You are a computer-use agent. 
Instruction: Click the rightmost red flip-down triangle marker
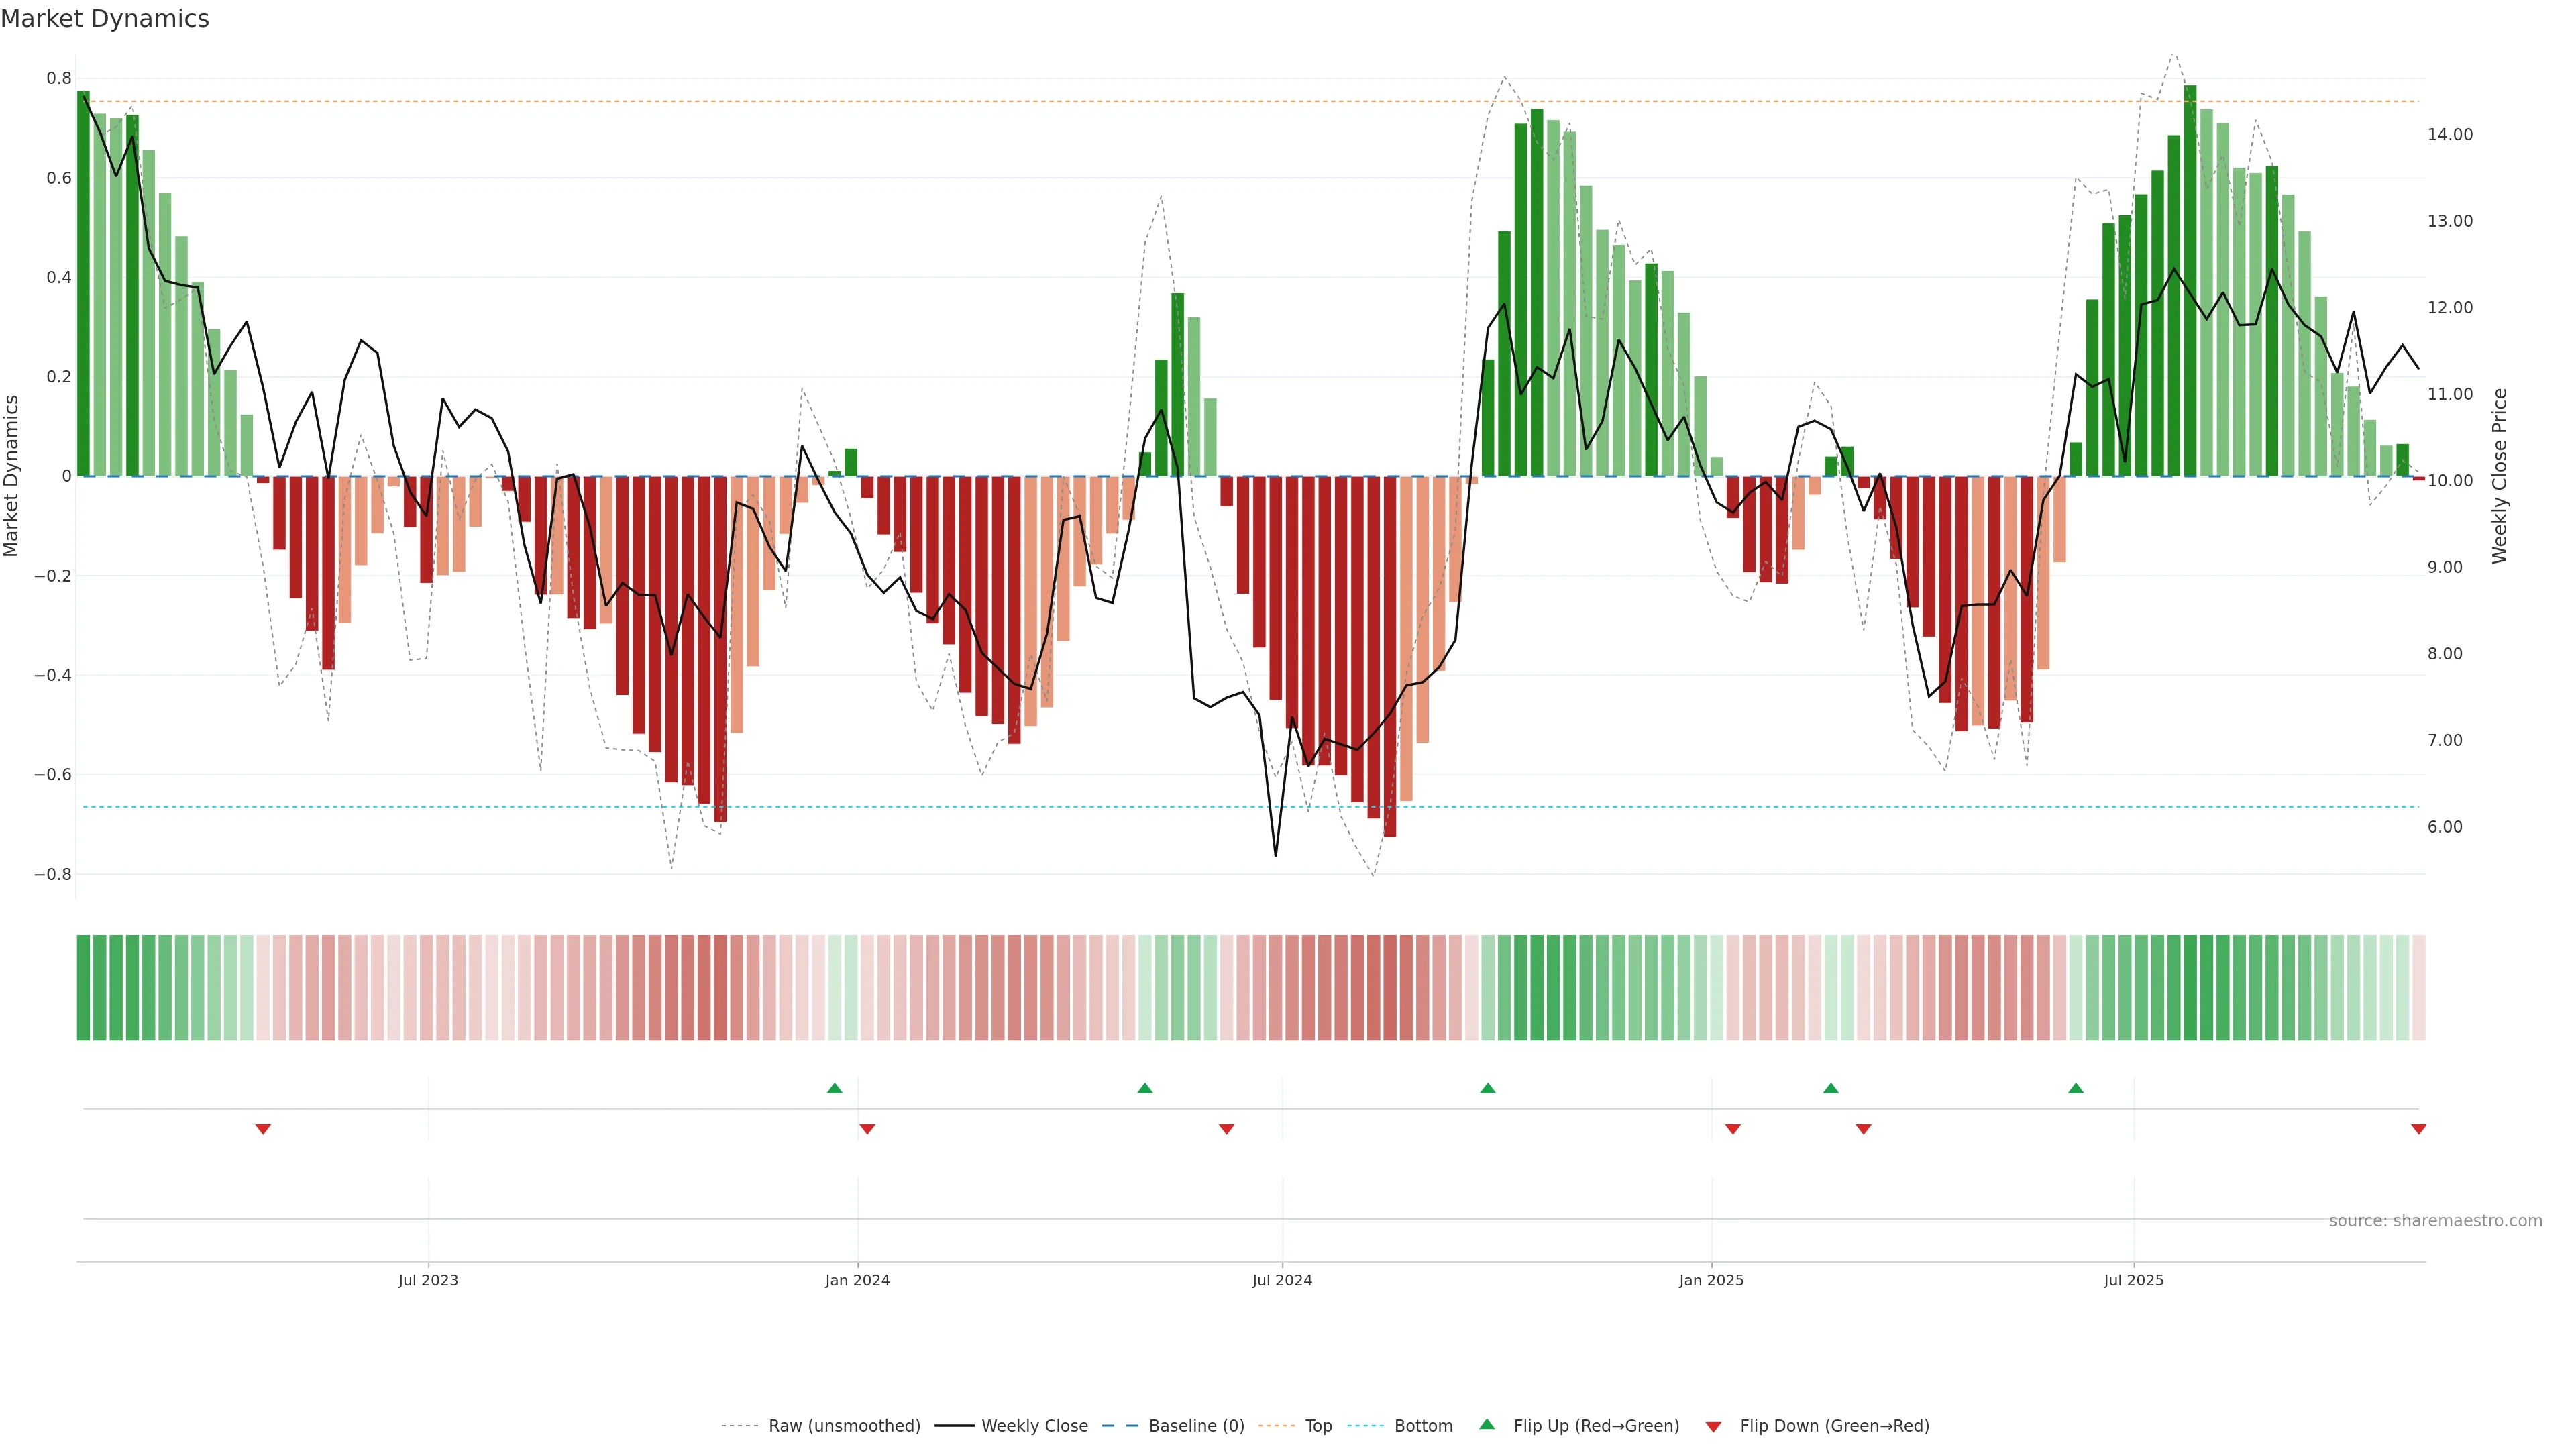tap(2419, 1129)
